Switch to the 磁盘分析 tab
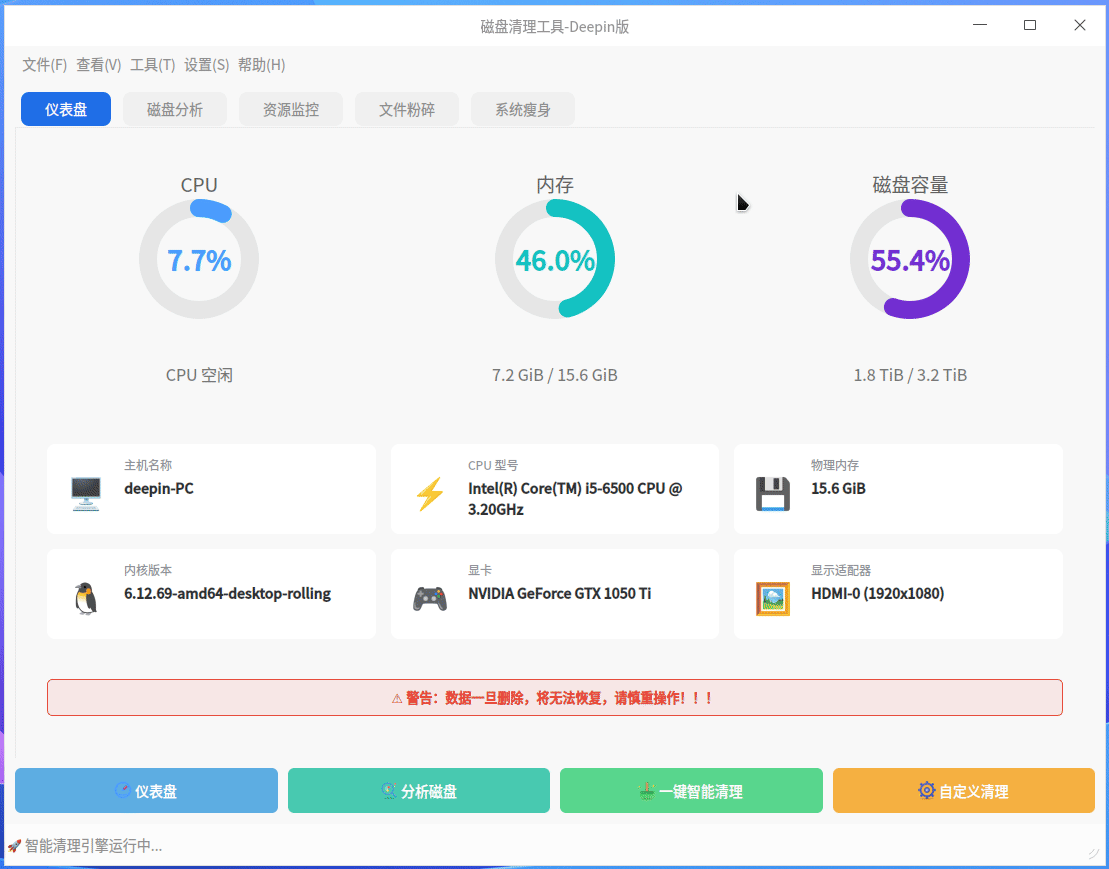1109x869 pixels. point(175,109)
